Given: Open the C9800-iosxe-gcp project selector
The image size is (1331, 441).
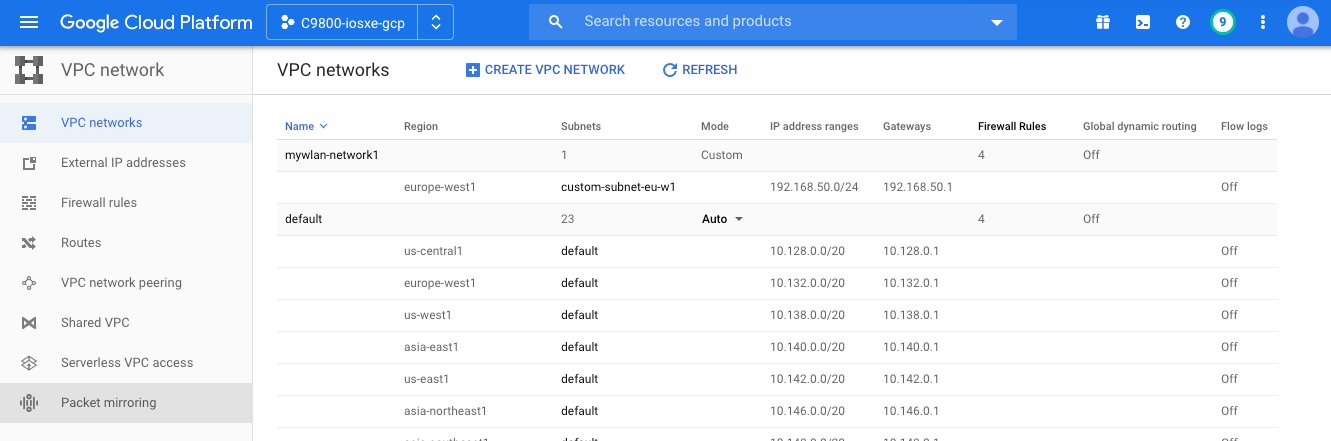Looking at the screenshot, I should click(359, 22).
